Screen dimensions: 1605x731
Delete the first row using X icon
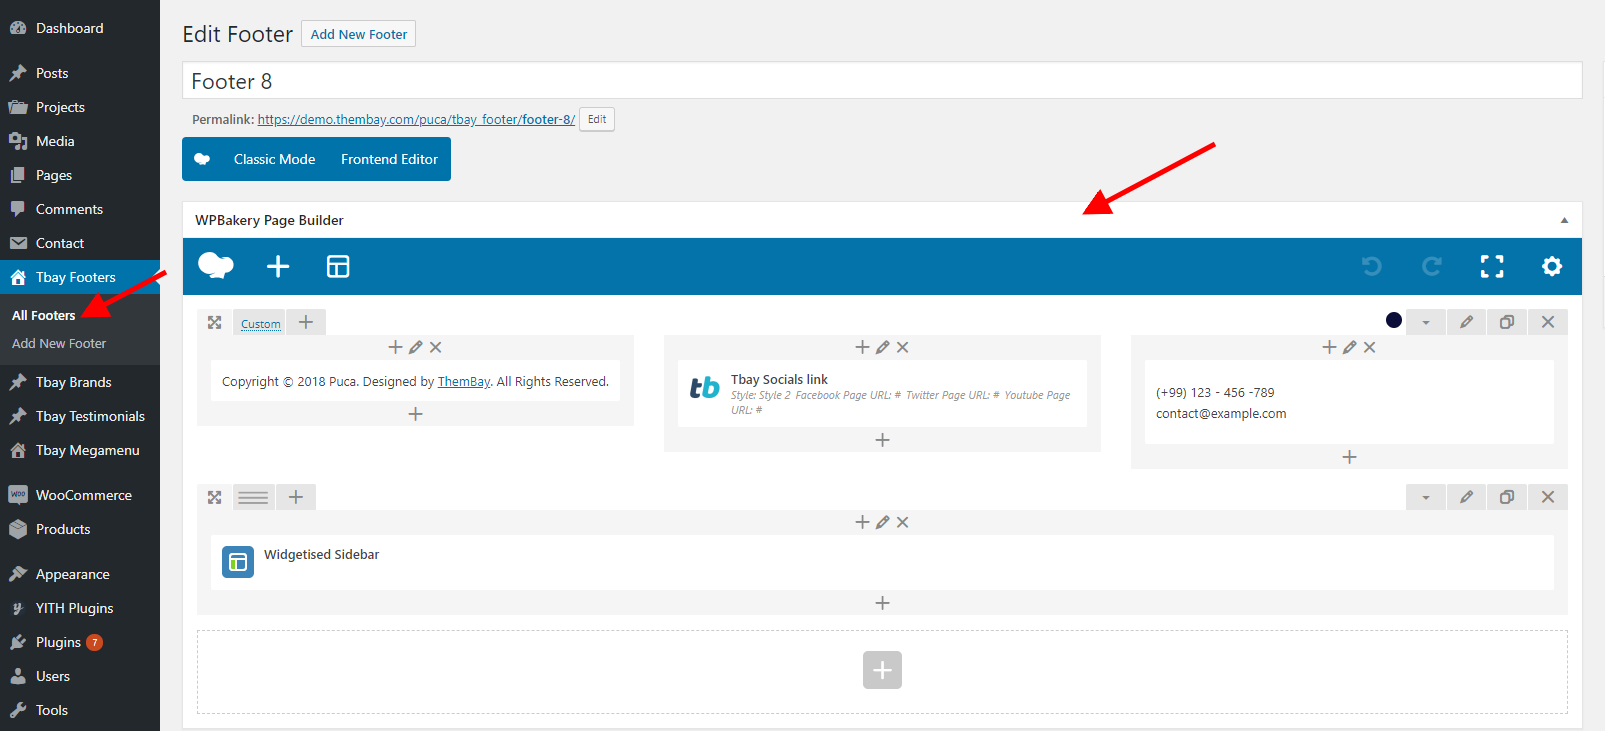point(1547,322)
